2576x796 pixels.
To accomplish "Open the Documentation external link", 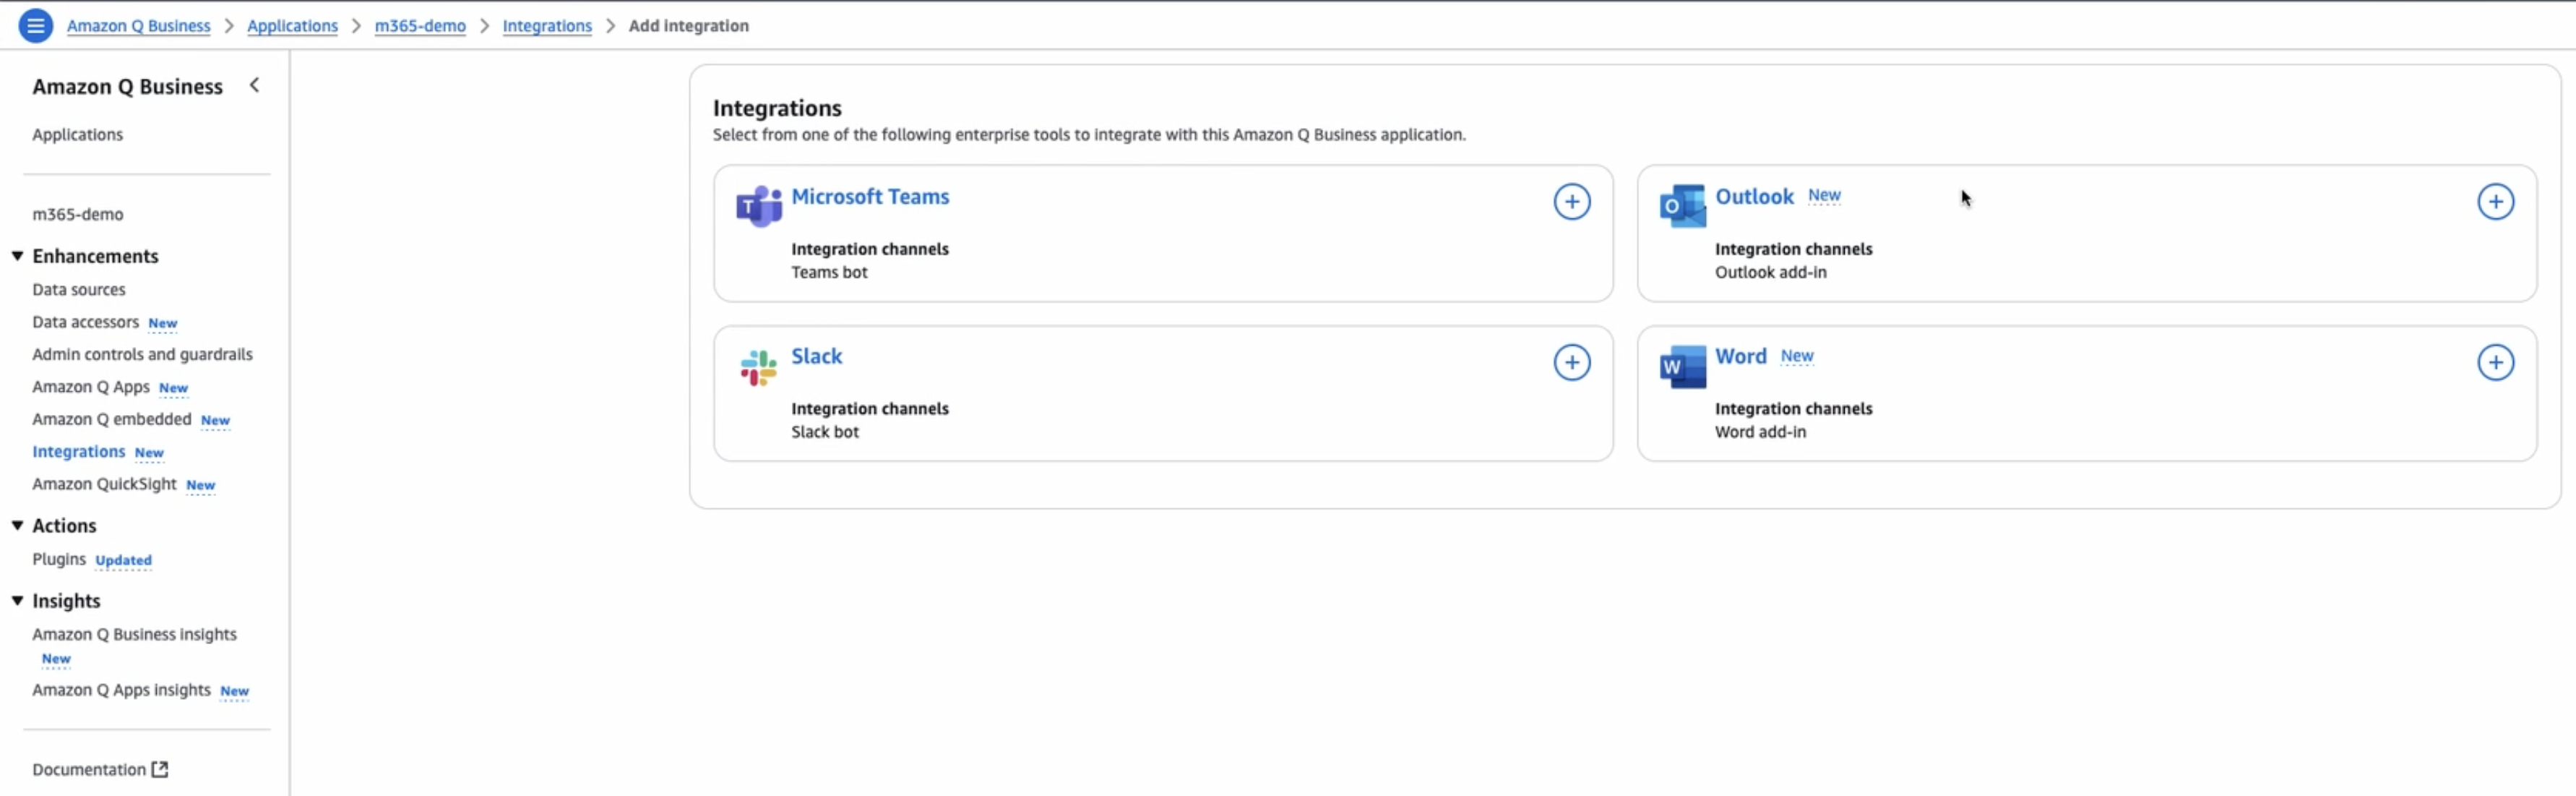I will (x=99, y=769).
